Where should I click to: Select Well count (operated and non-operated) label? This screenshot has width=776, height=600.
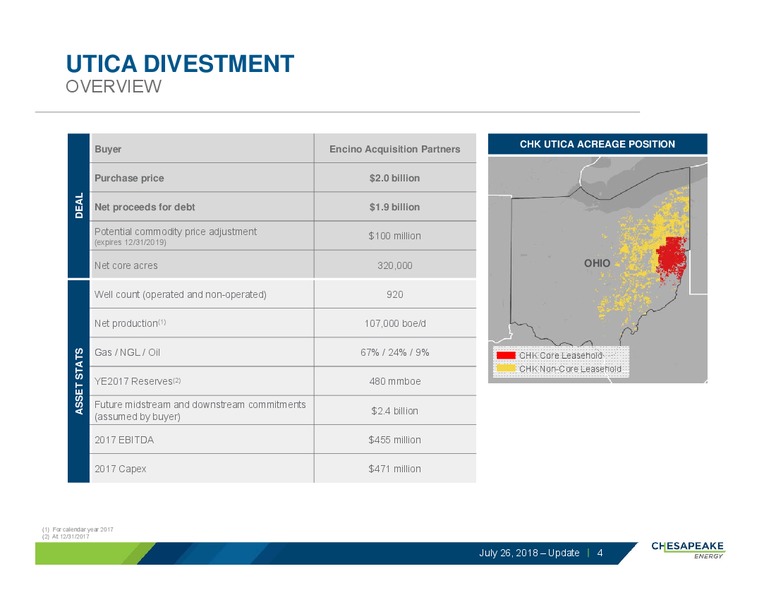point(180,295)
